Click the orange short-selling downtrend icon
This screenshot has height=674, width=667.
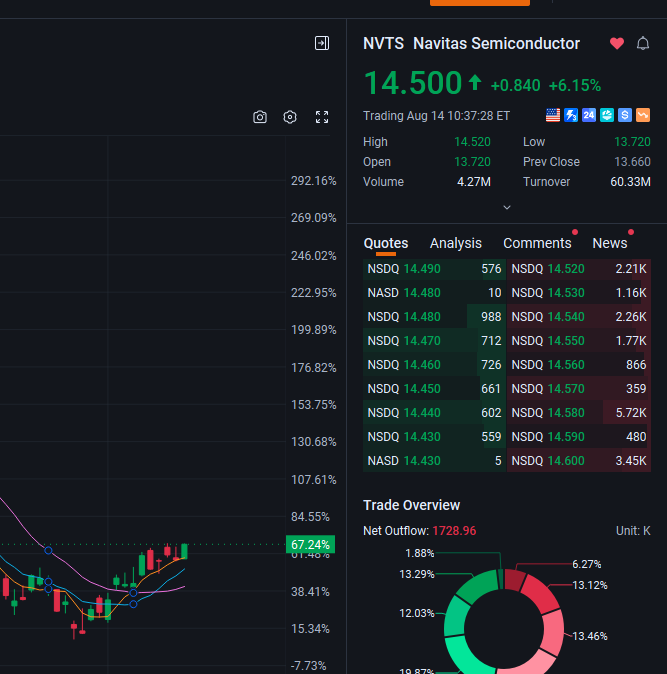pyautogui.click(x=643, y=115)
